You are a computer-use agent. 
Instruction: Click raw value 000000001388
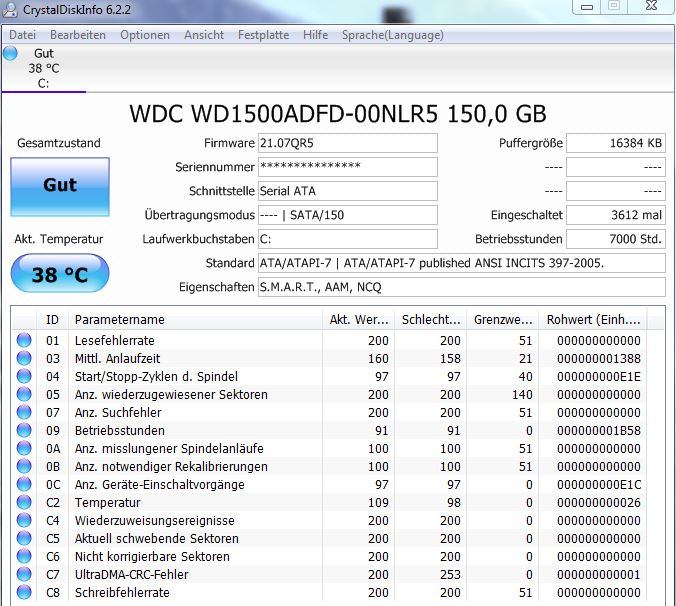(599, 359)
